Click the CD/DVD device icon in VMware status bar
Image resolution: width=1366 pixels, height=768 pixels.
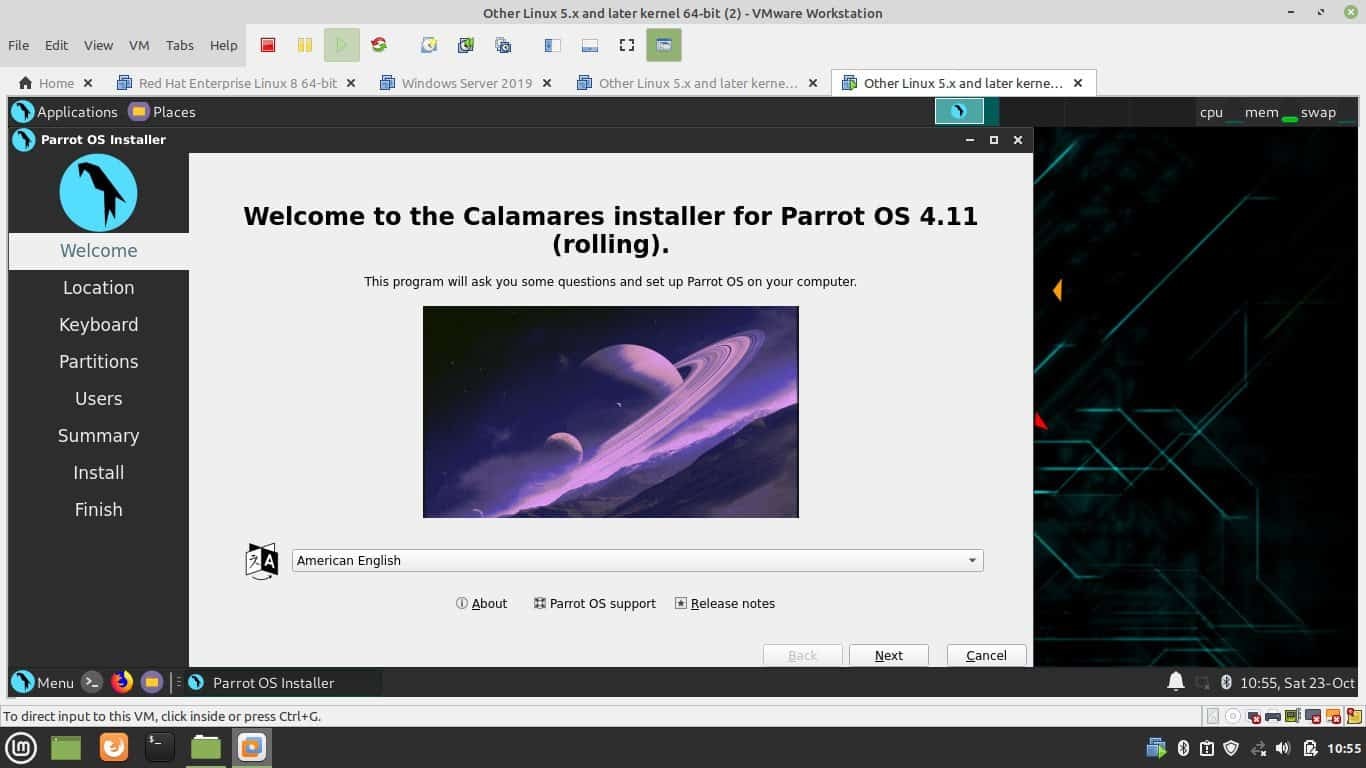[x=1233, y=716]
